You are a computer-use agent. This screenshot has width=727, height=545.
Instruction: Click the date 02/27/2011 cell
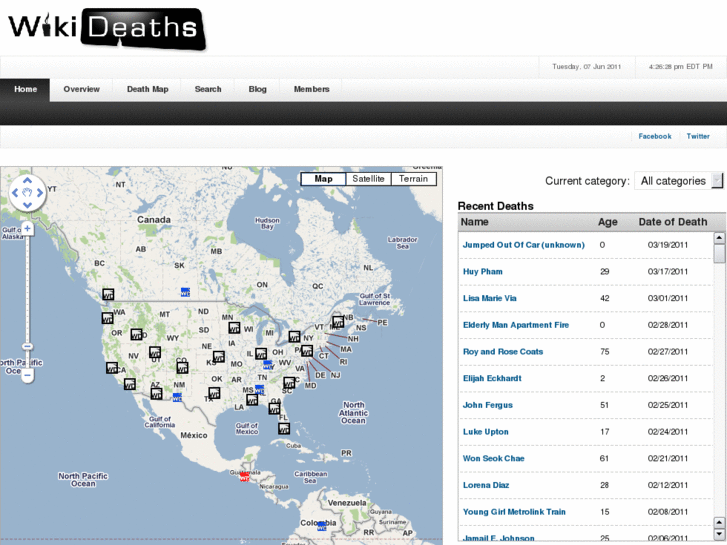pyautogui.click(x=668, y=352)
